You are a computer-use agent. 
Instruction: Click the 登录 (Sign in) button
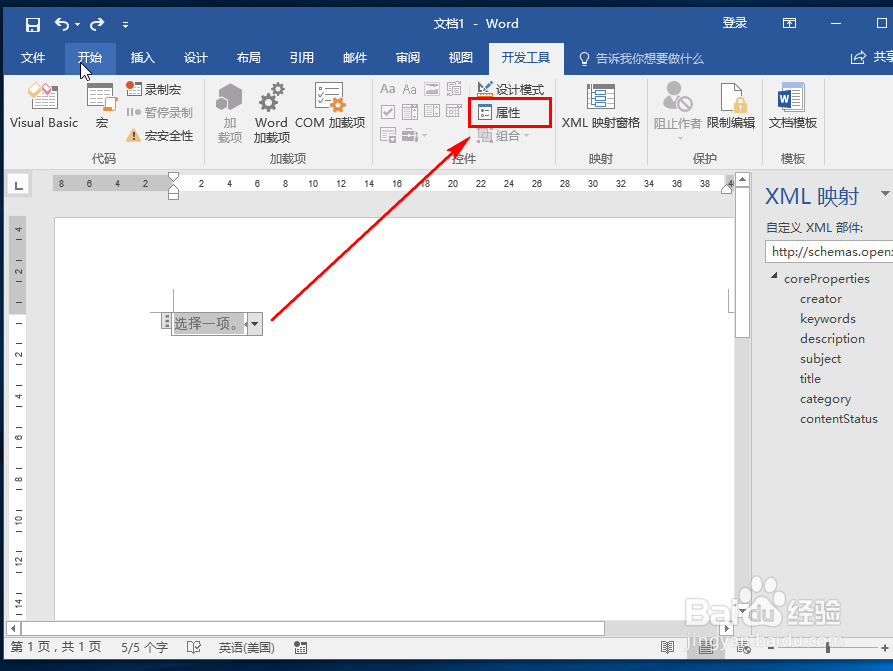735,22
